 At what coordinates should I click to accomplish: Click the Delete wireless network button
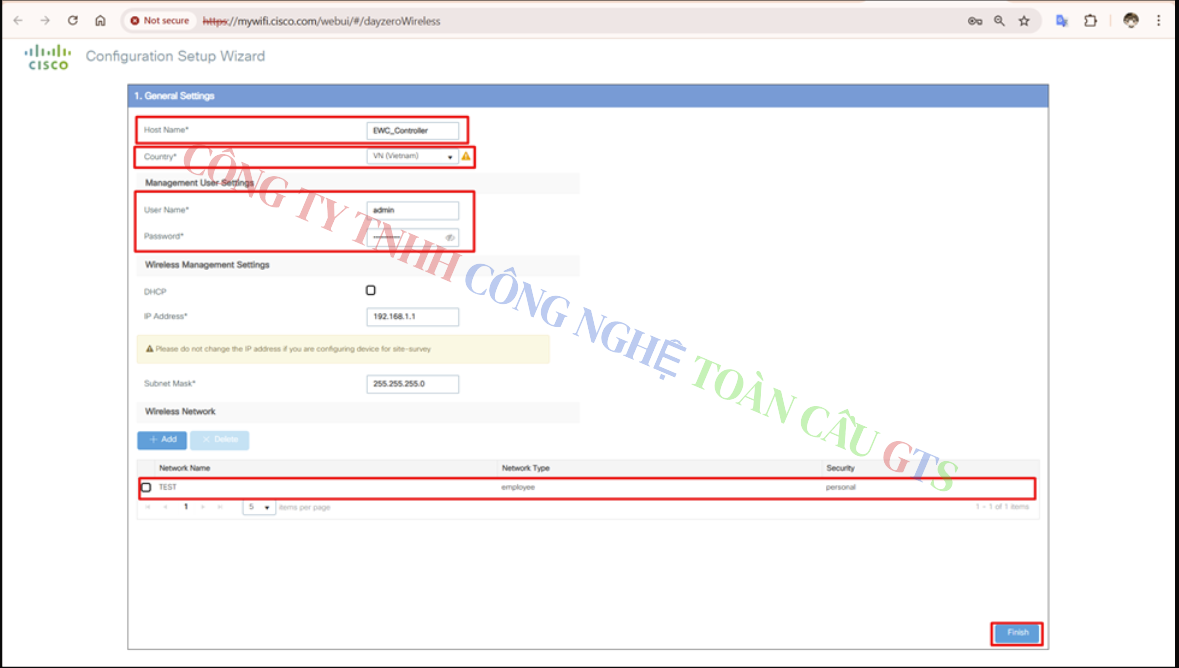coord(220,440)
